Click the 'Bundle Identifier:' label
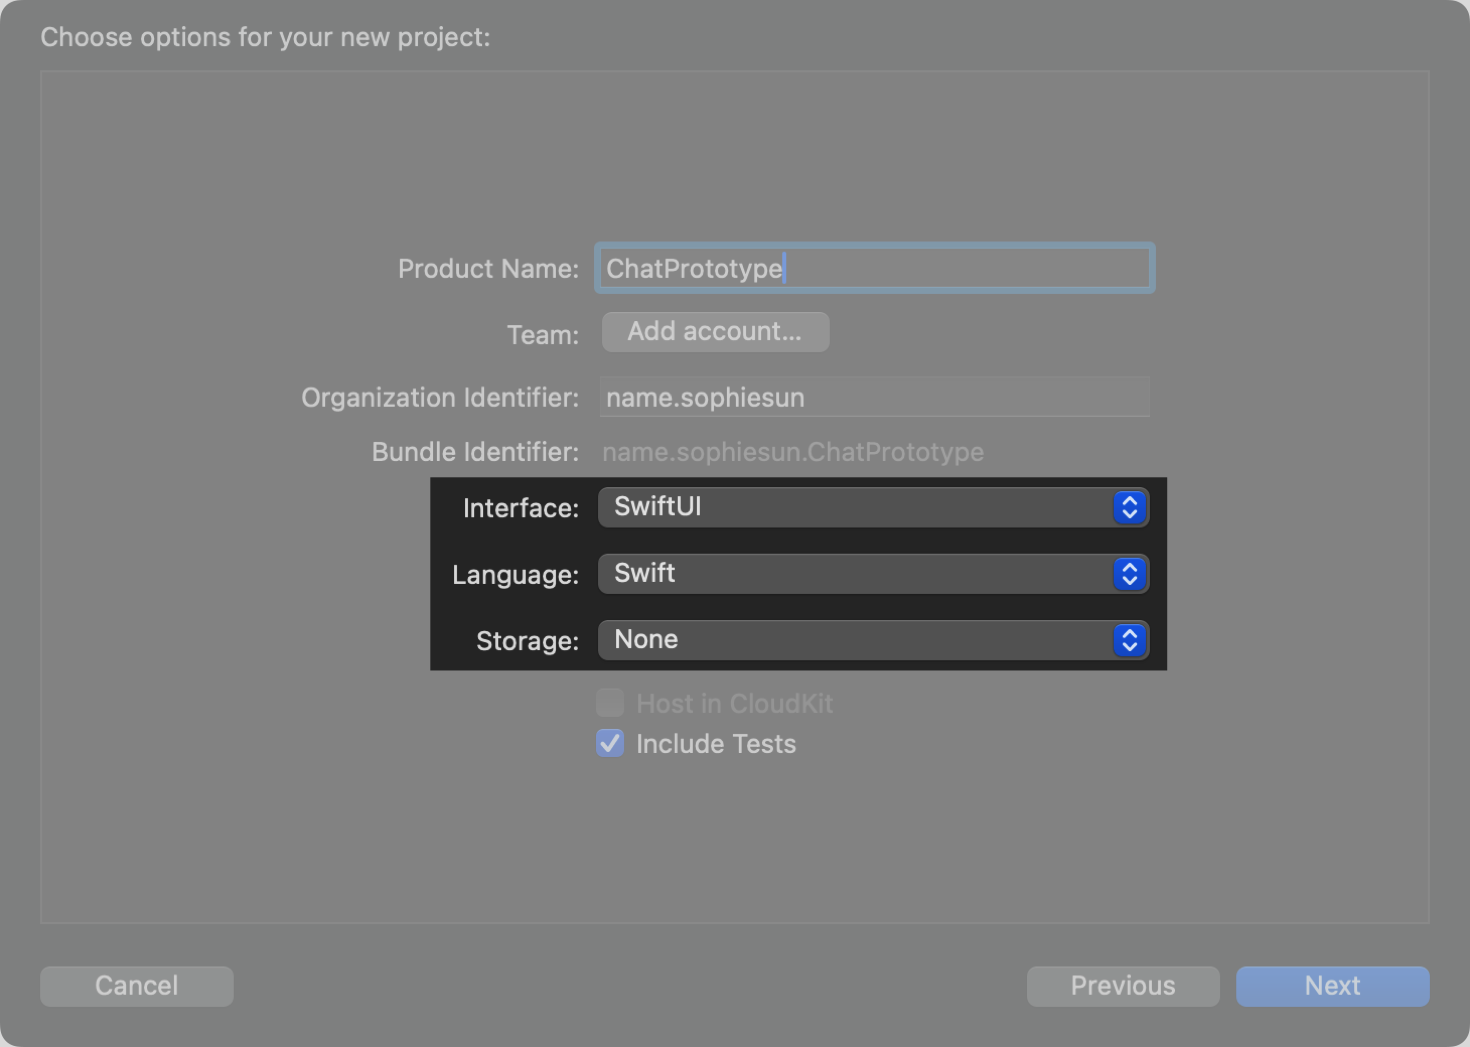This screenshot has height=1047, width=1470. [x=475, y=452]
